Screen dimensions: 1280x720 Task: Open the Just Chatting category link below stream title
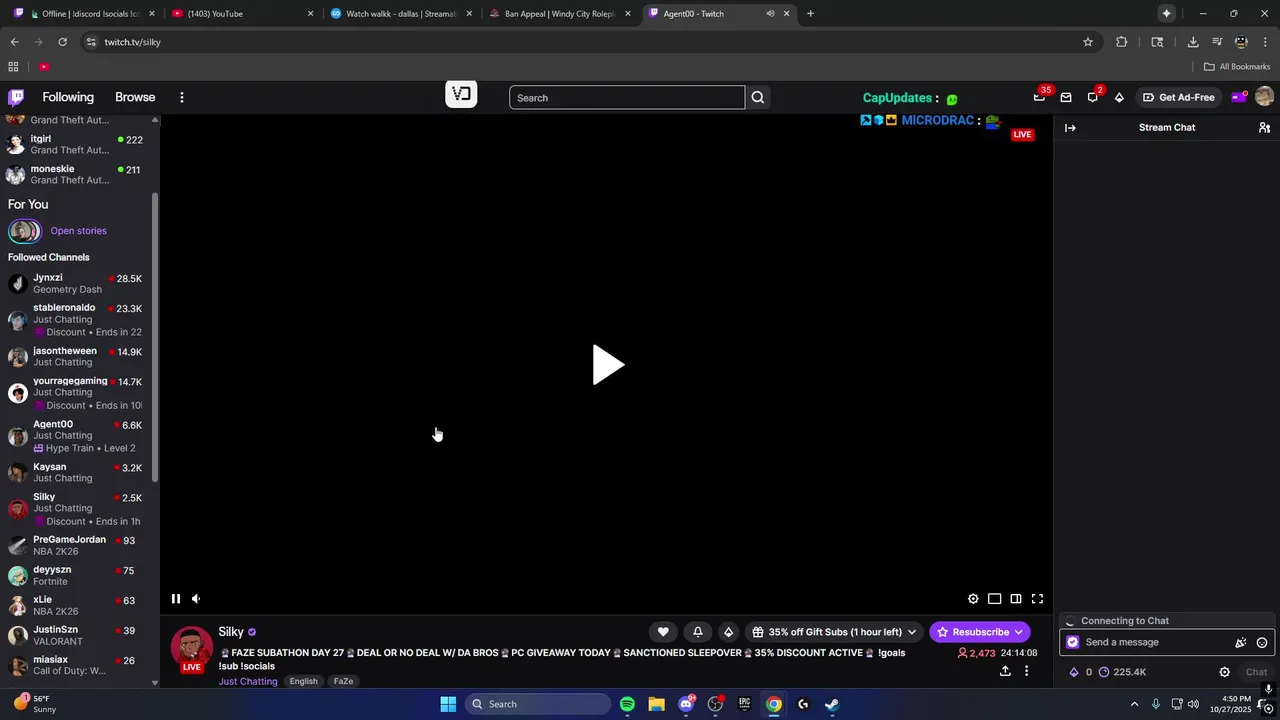point(248,681)
